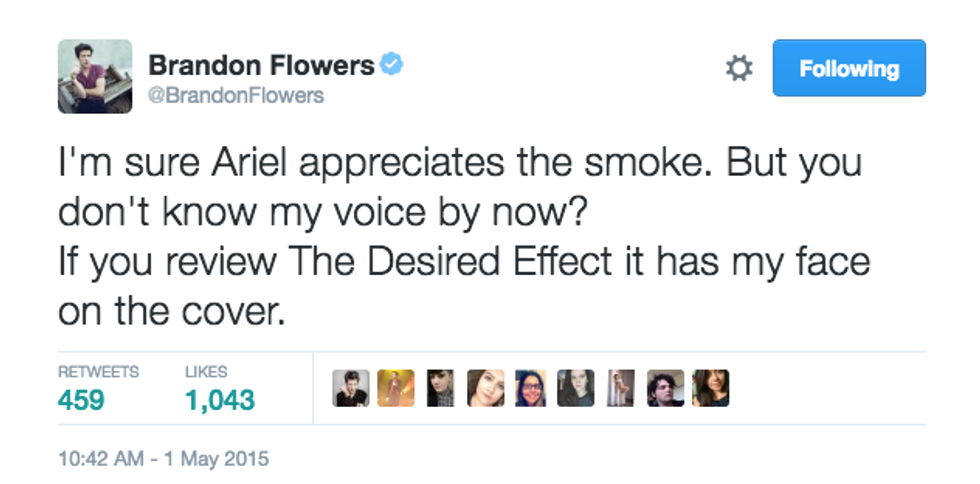
Task: Click the liker avatar wearing glasses
Action: tap(531, 388)
